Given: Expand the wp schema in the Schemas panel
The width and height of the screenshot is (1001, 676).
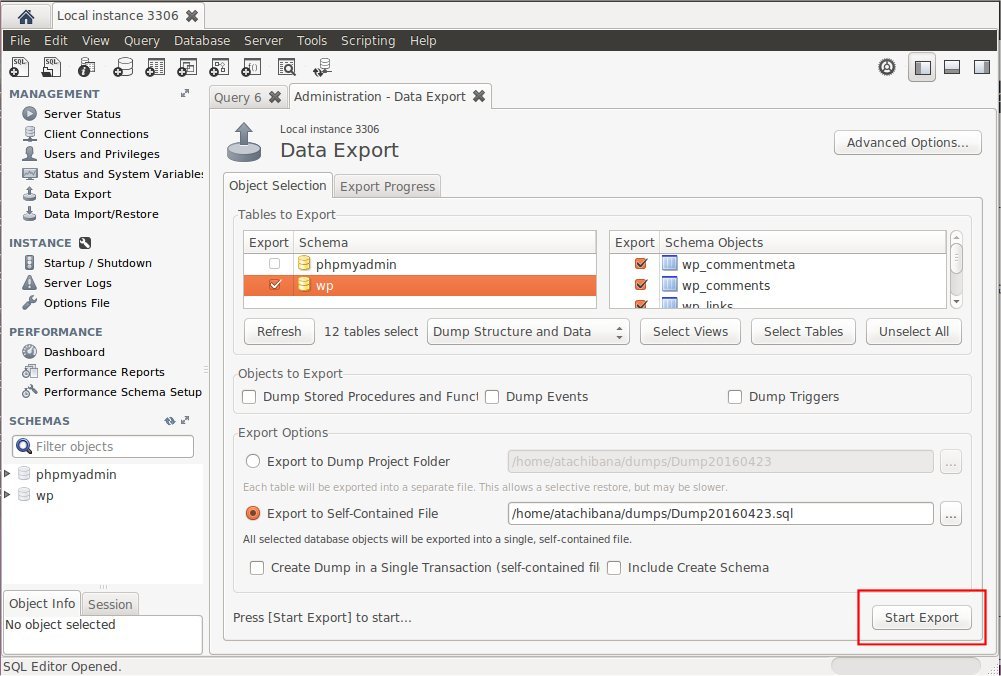Looking at the screenshot, I should pos(9,495).
